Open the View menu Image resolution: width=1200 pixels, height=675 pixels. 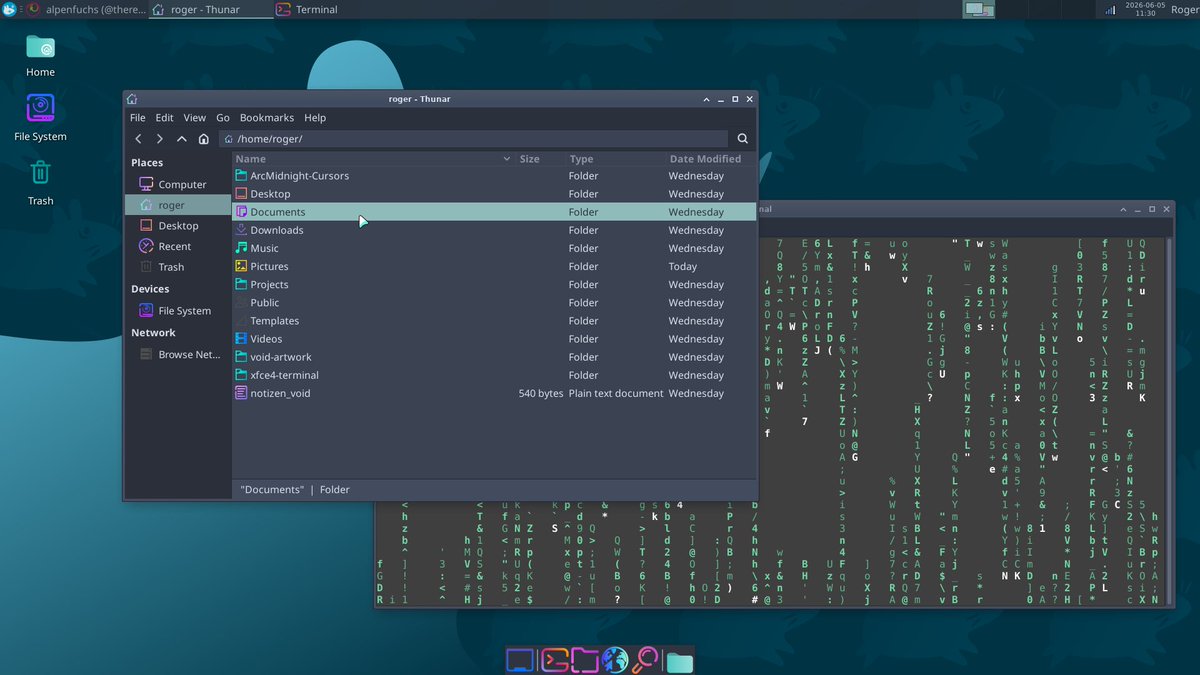pos(195,118)
